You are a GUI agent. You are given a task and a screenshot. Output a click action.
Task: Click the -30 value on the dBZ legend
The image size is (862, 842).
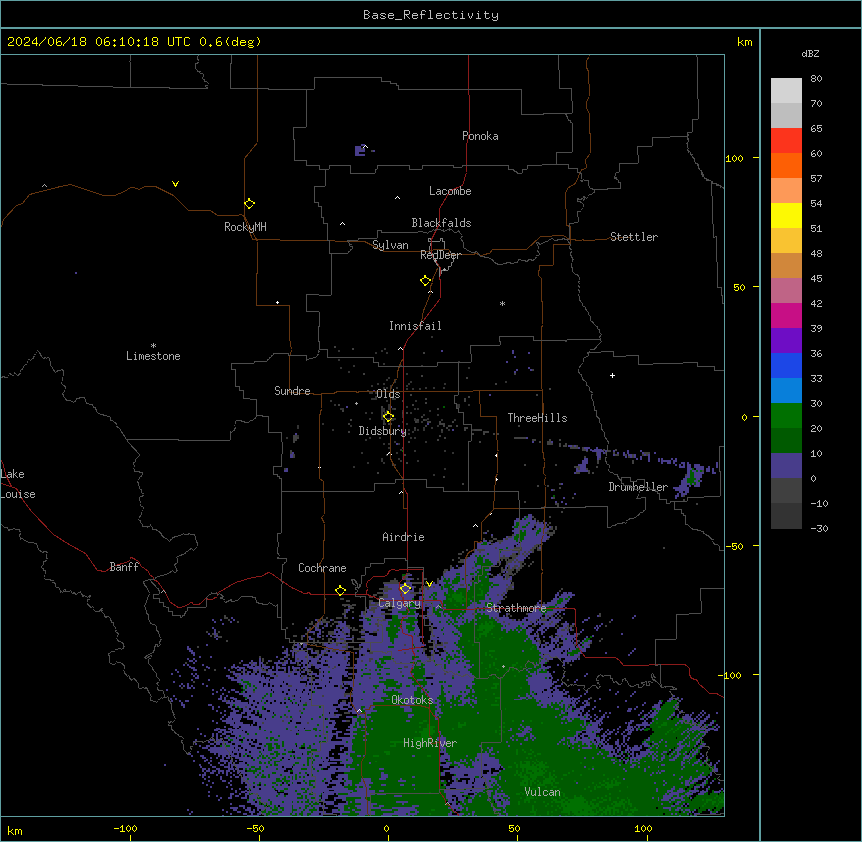820,529
